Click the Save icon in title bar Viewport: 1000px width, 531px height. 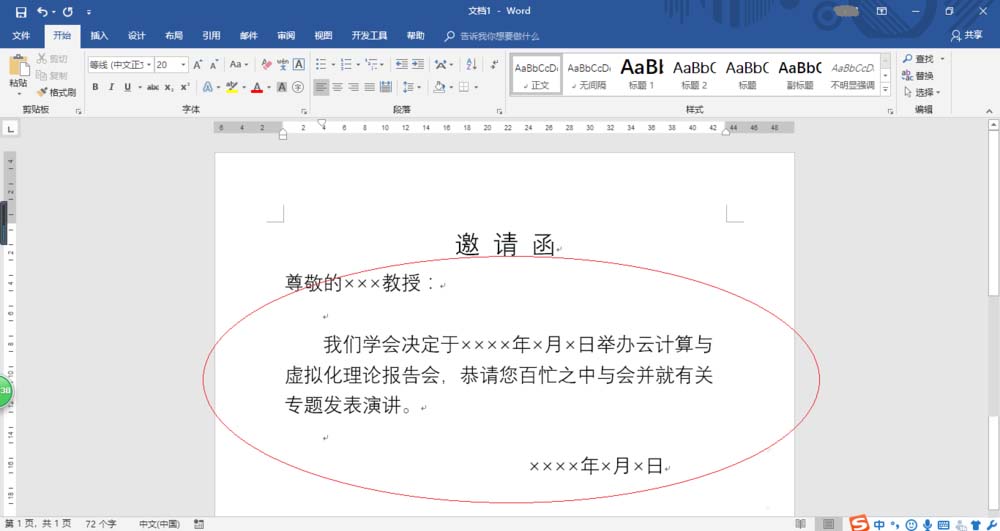21,11
